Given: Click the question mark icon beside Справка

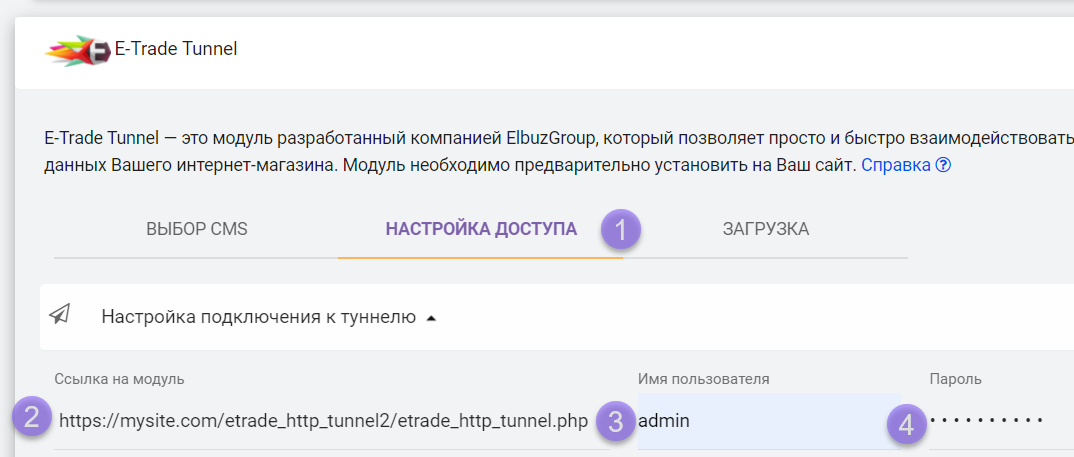Looking at the screenshot, I should (942, 165).
